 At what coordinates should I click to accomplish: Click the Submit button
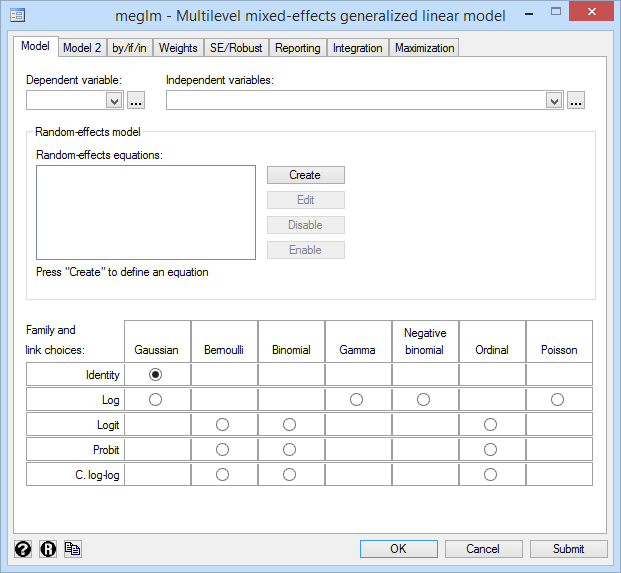click(569, 549)
